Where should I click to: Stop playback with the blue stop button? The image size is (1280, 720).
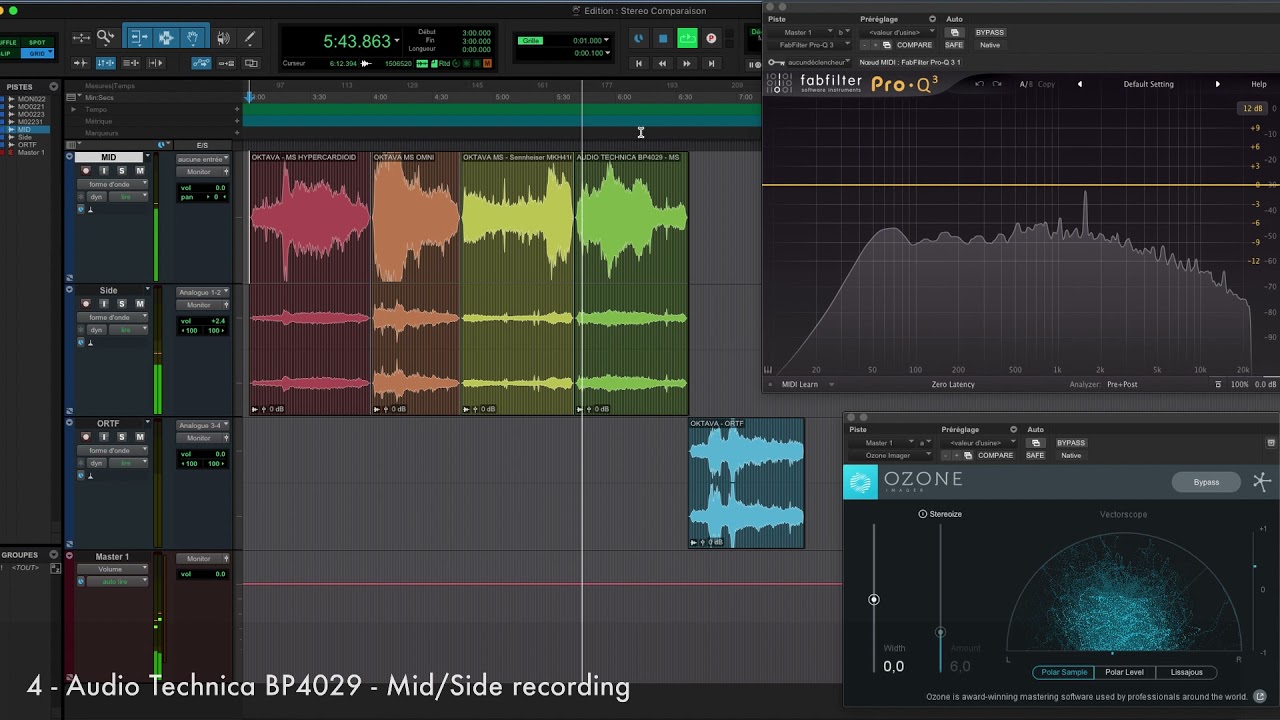(x=662, y=39)
